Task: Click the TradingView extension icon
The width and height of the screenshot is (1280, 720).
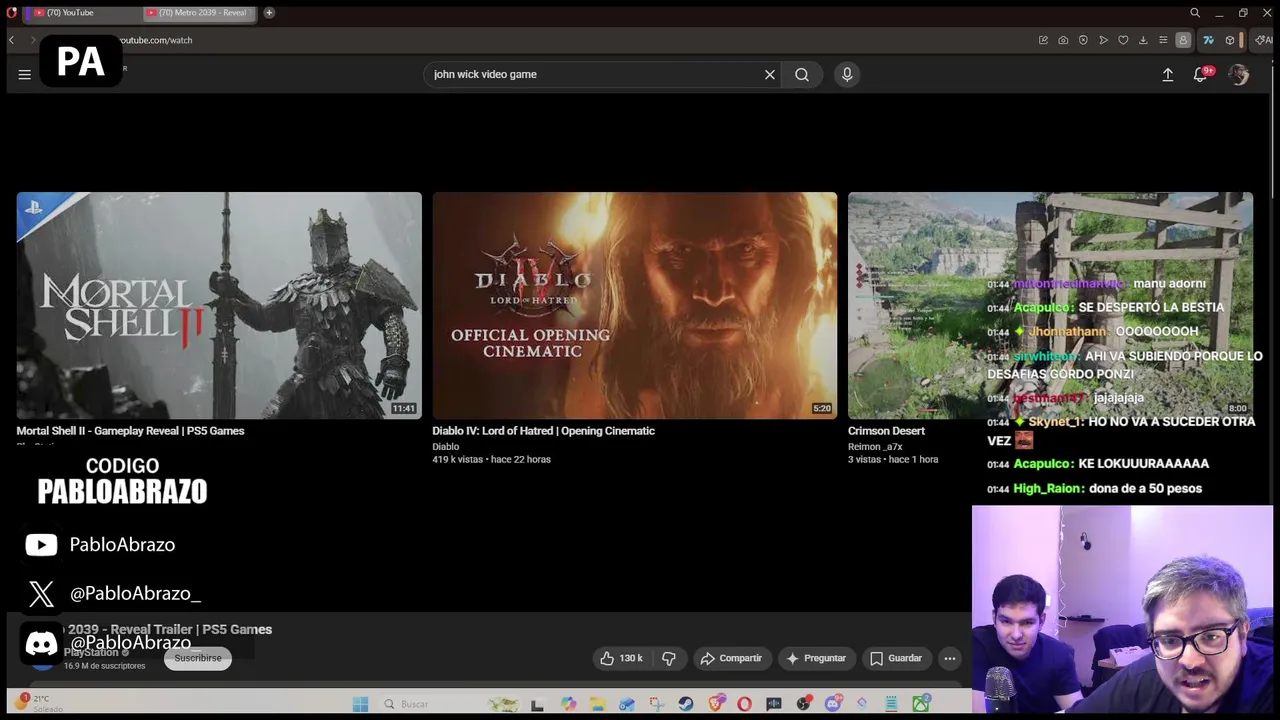Action: [x=1208, y=40]
